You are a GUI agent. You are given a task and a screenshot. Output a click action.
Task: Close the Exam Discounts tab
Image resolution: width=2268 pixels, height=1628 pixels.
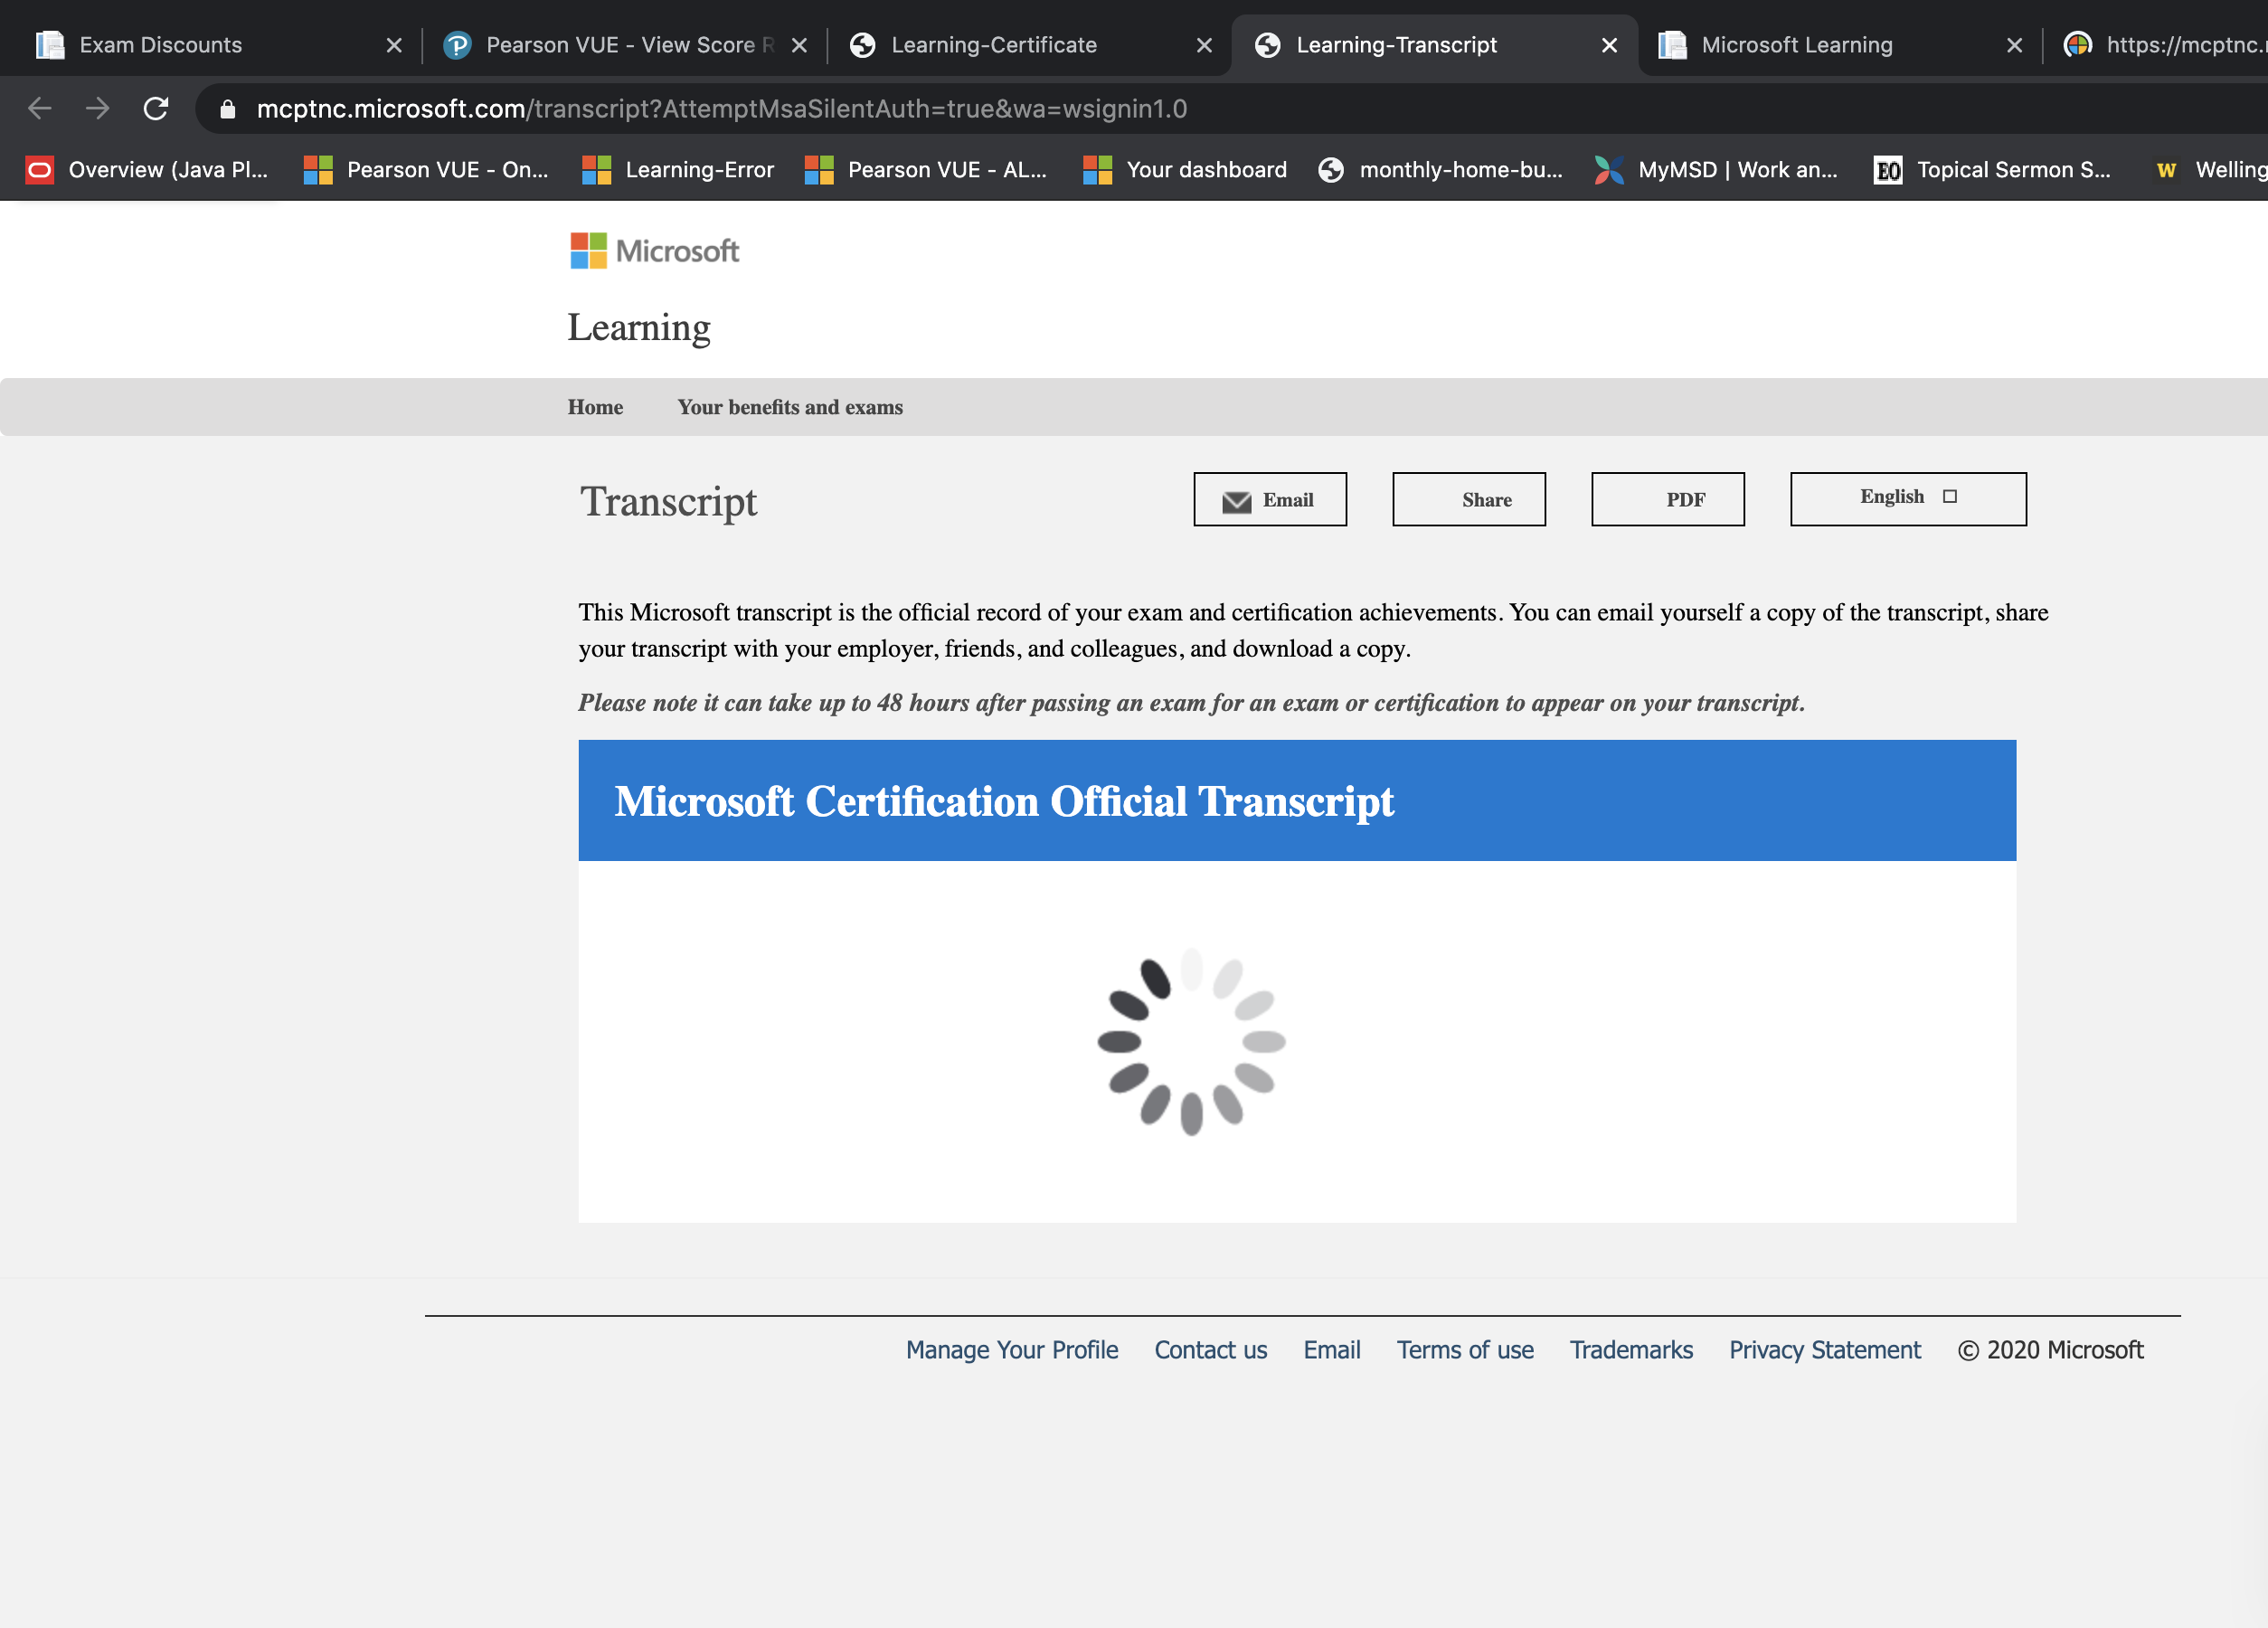tap(394, 45)
